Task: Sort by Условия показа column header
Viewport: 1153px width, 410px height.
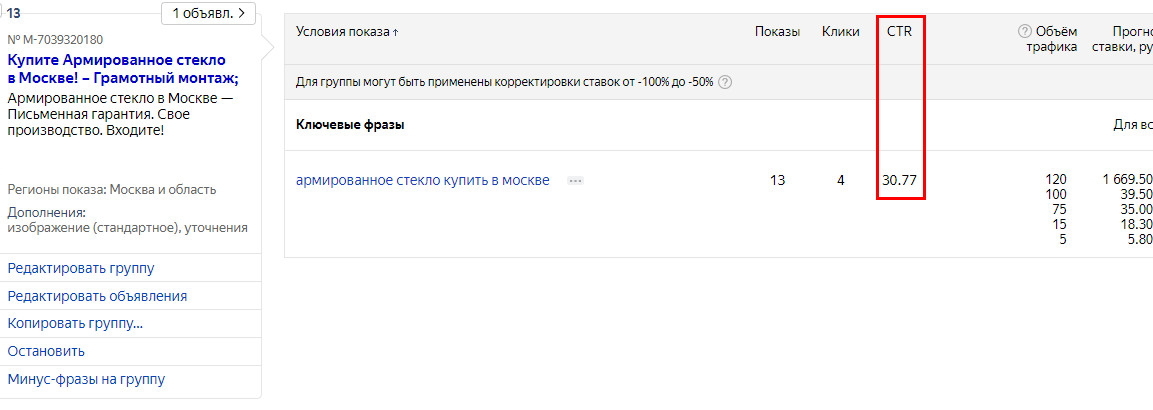Action: [347, 32]
